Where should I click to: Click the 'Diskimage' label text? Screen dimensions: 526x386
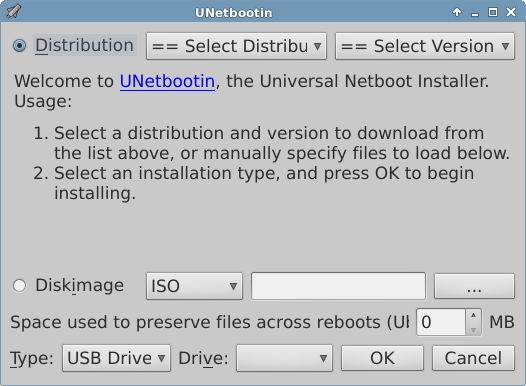click(80, 286)
